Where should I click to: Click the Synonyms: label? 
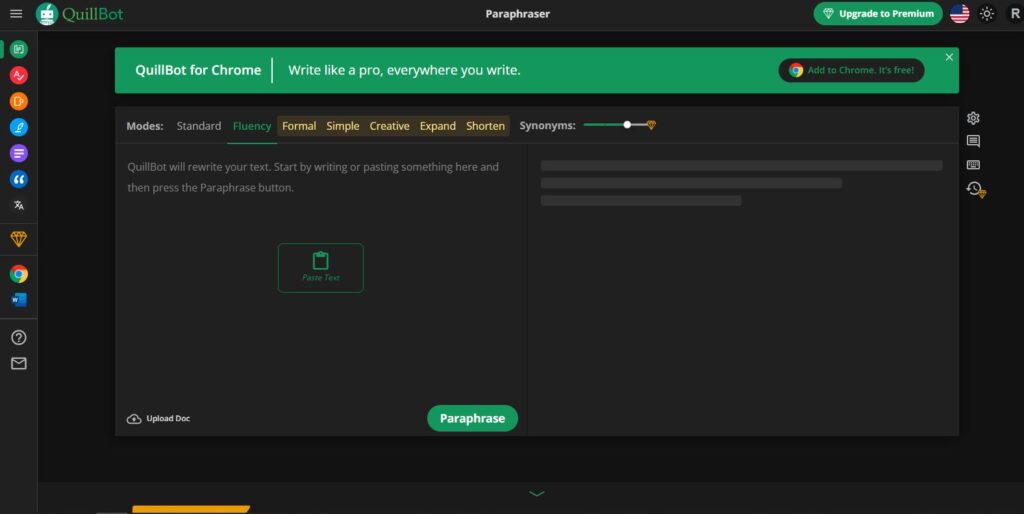point(547,126)
